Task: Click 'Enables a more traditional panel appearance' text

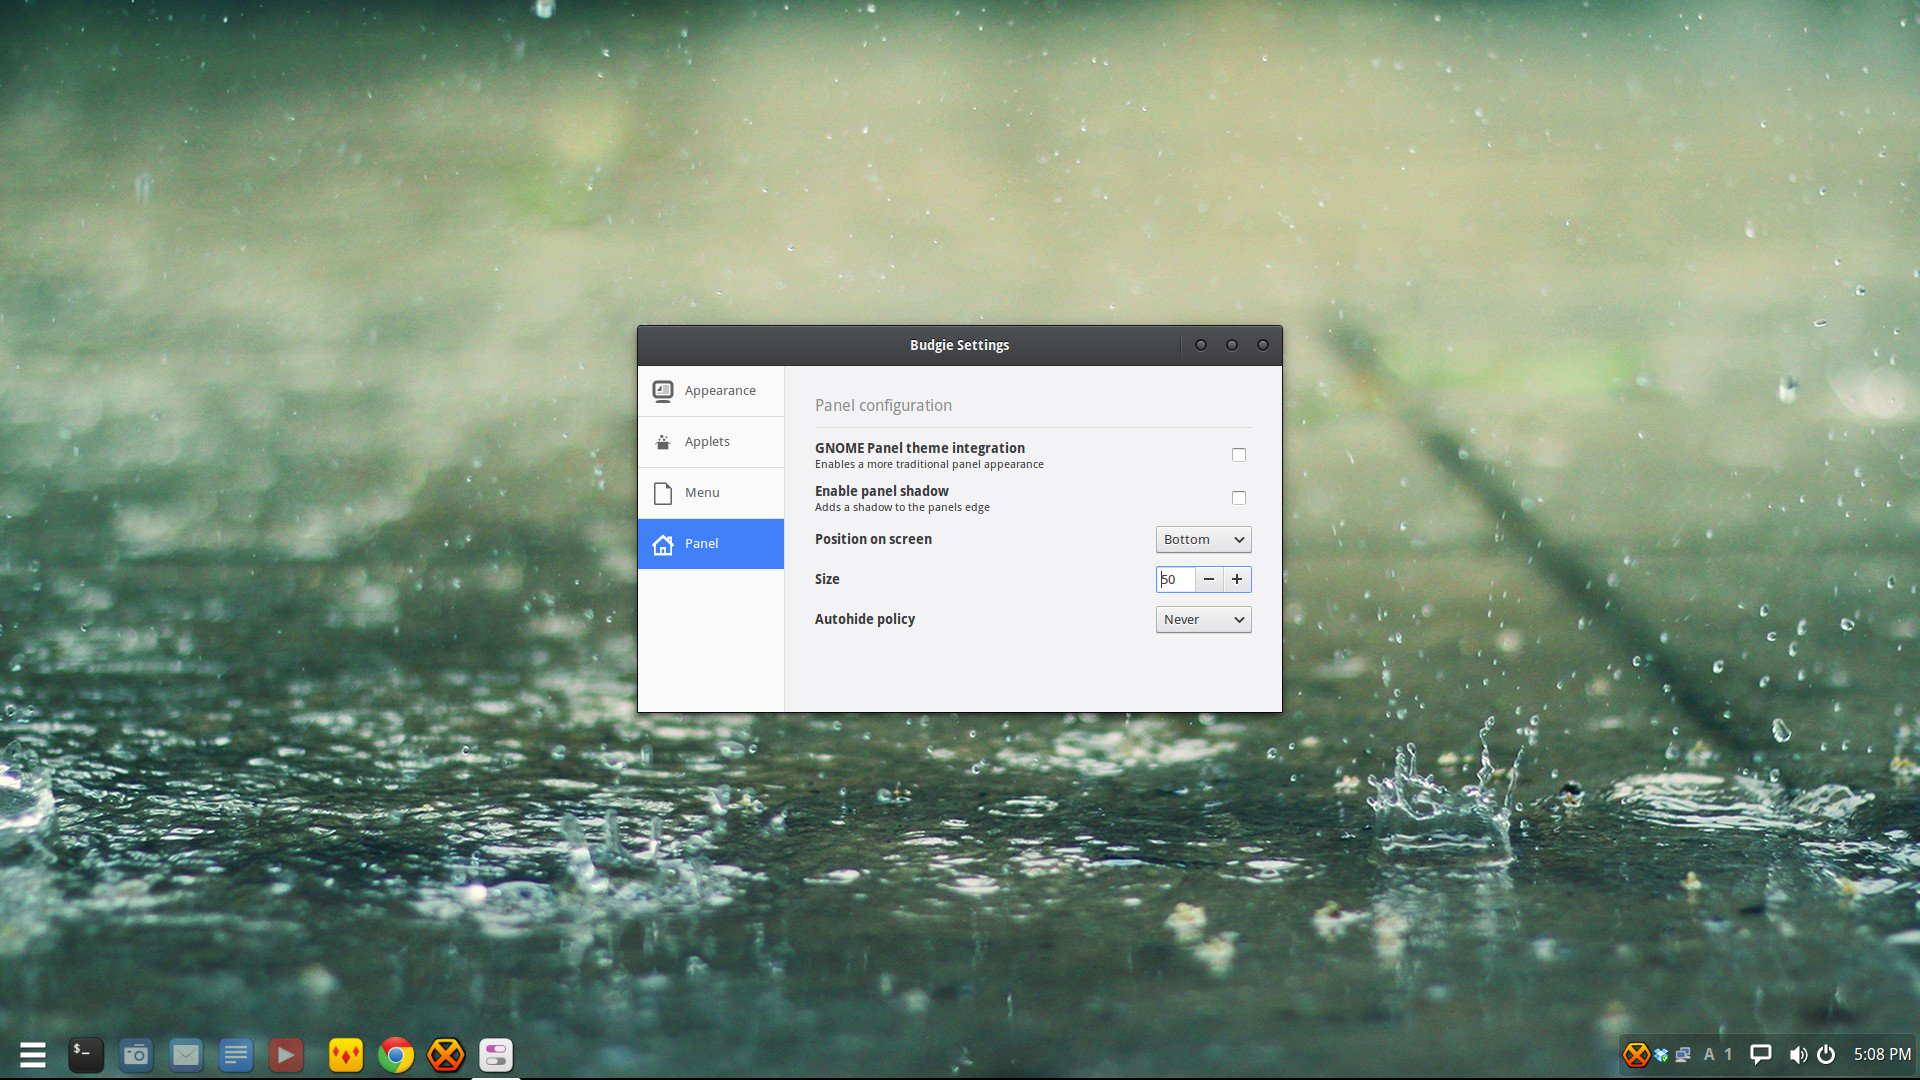Action: coord(929,465)
